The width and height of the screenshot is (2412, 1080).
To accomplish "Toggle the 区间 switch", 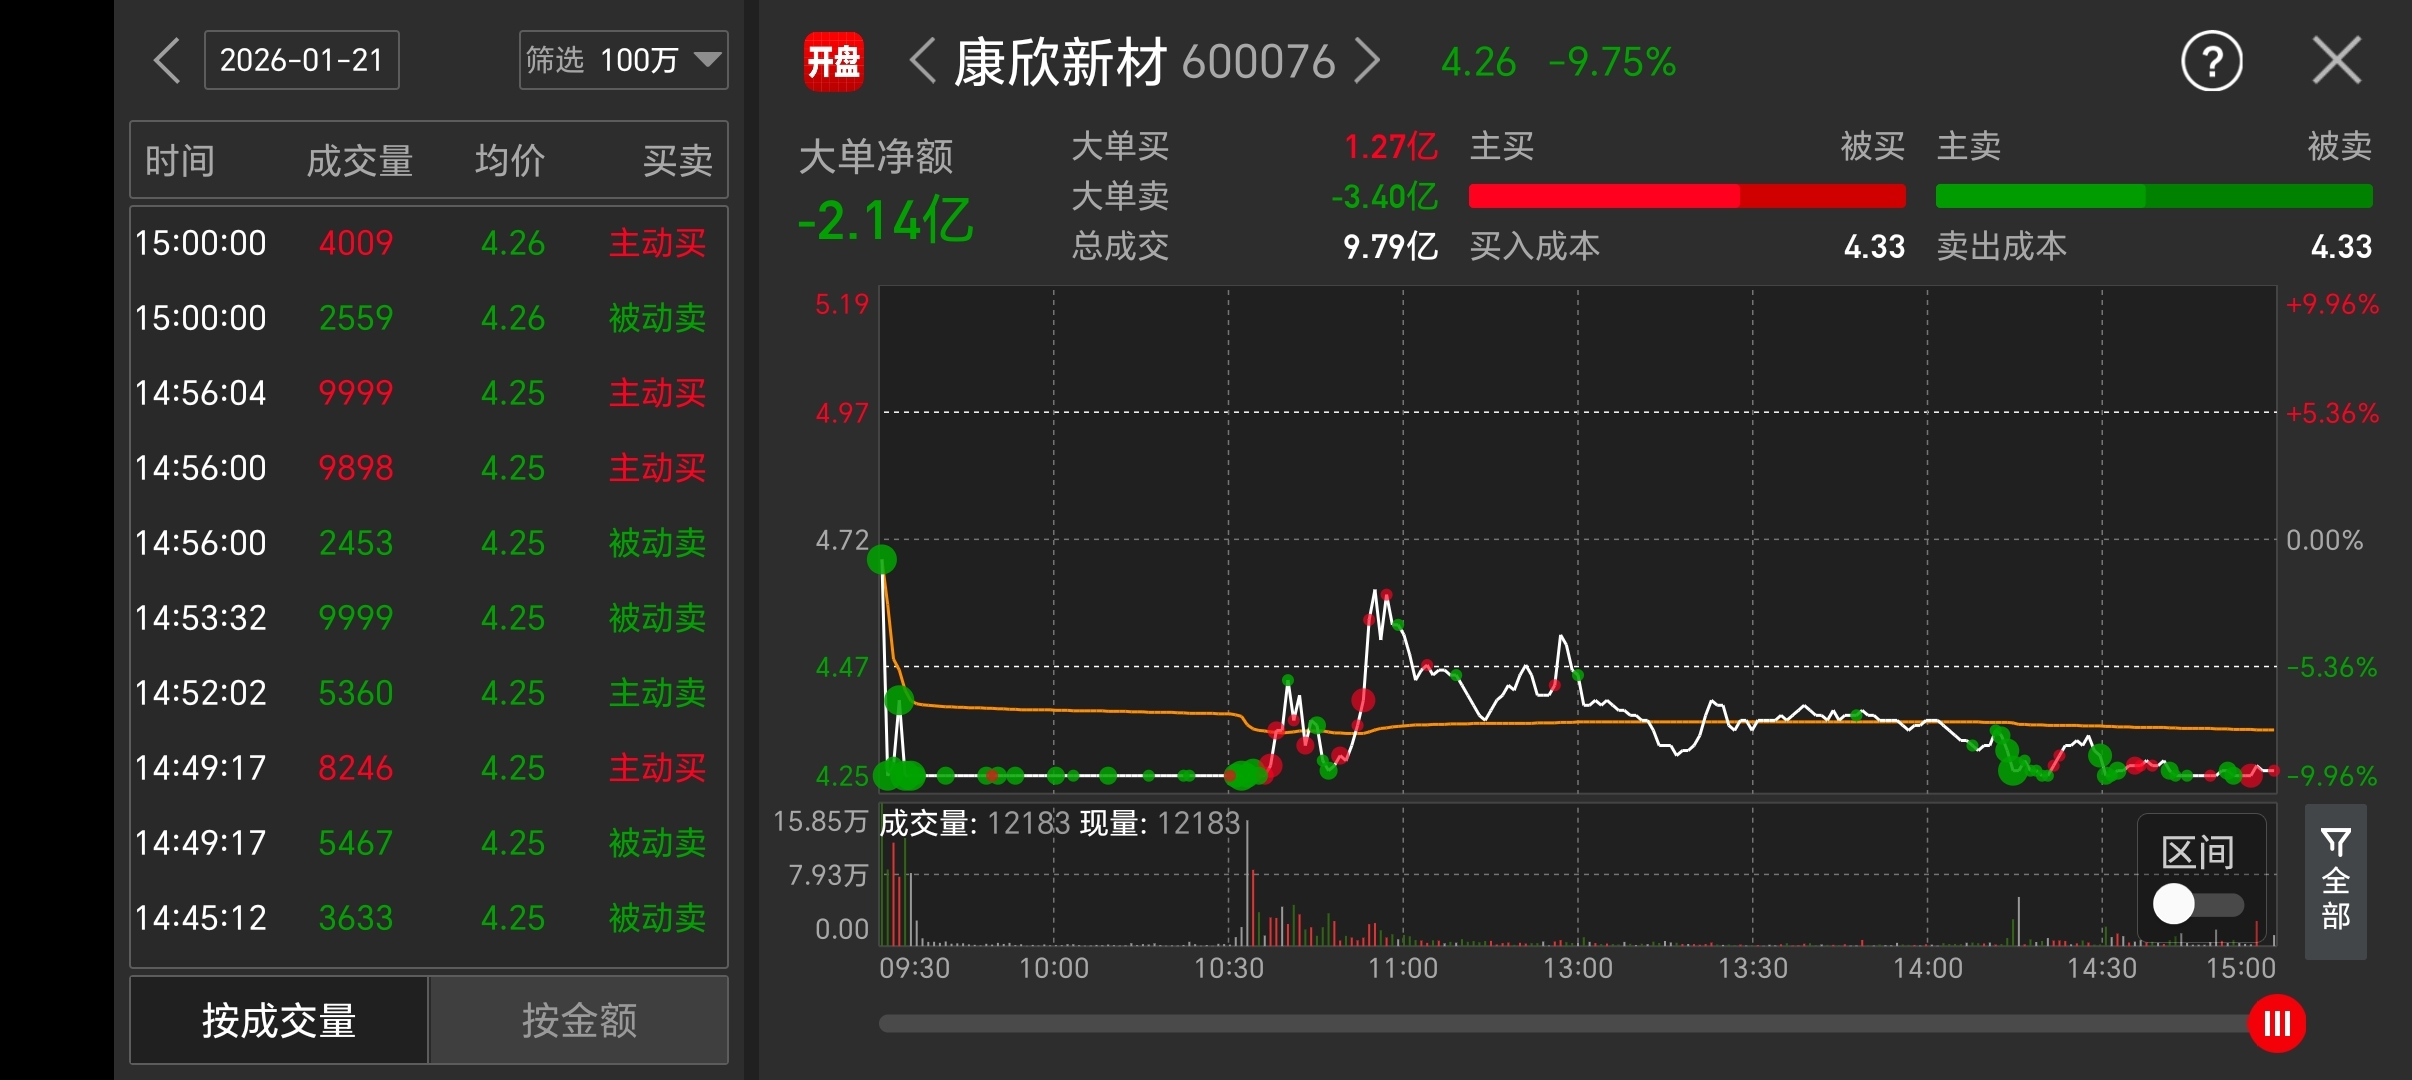I will (x=2197, y=904).
